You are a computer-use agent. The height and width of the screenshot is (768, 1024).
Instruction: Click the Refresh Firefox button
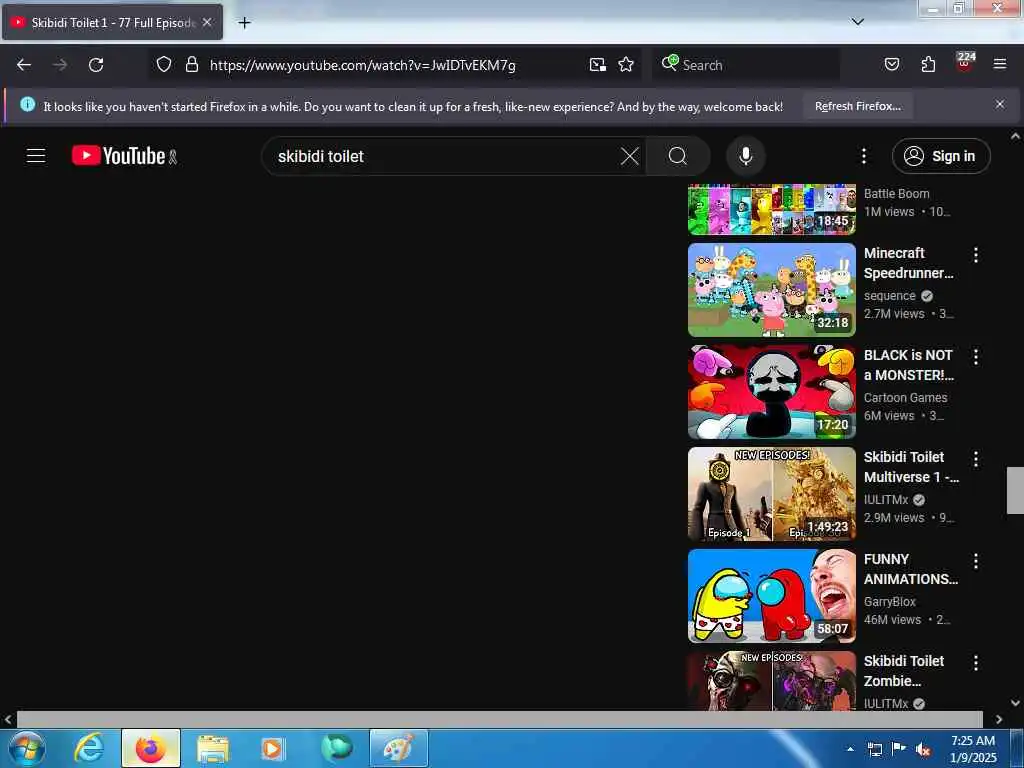click(857, 106)
